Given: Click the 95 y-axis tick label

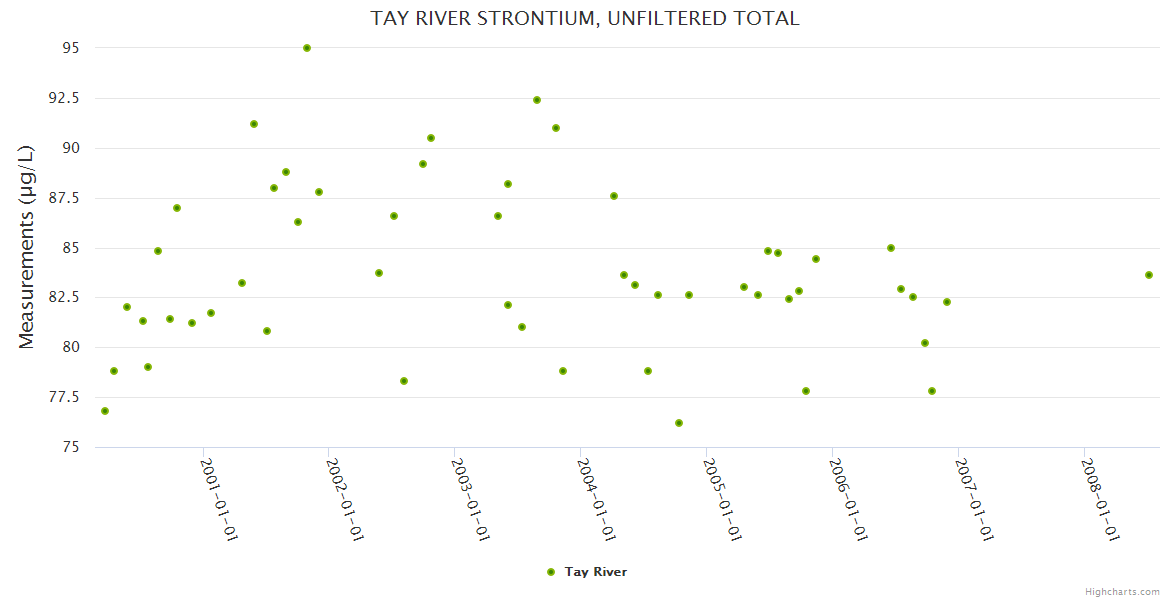Looking at the screenshot, I should coord(69,48).
